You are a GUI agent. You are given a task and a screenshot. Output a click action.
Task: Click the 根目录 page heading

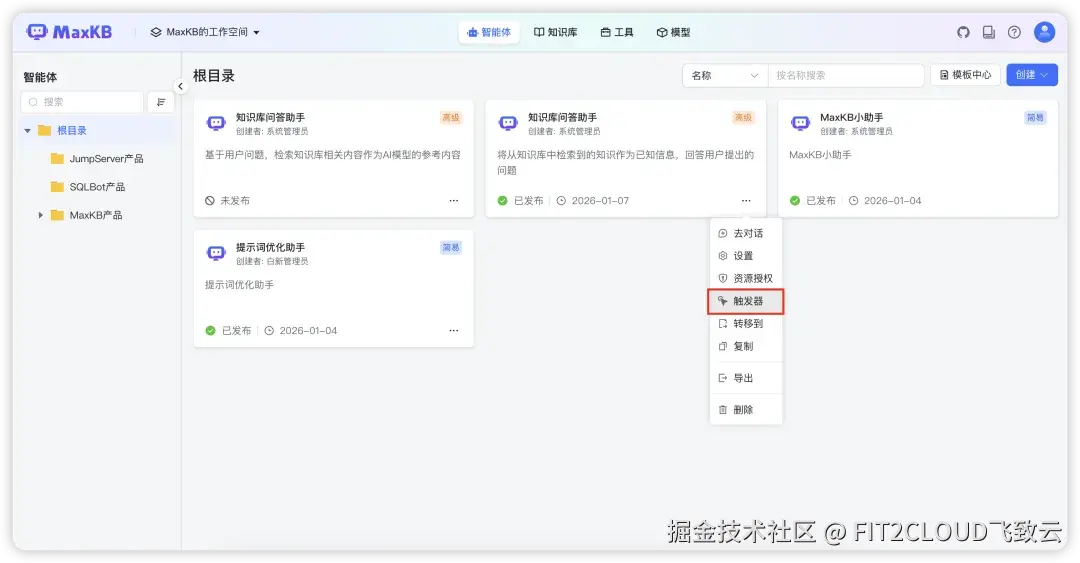pyautogui.click(x=214, y=76)
